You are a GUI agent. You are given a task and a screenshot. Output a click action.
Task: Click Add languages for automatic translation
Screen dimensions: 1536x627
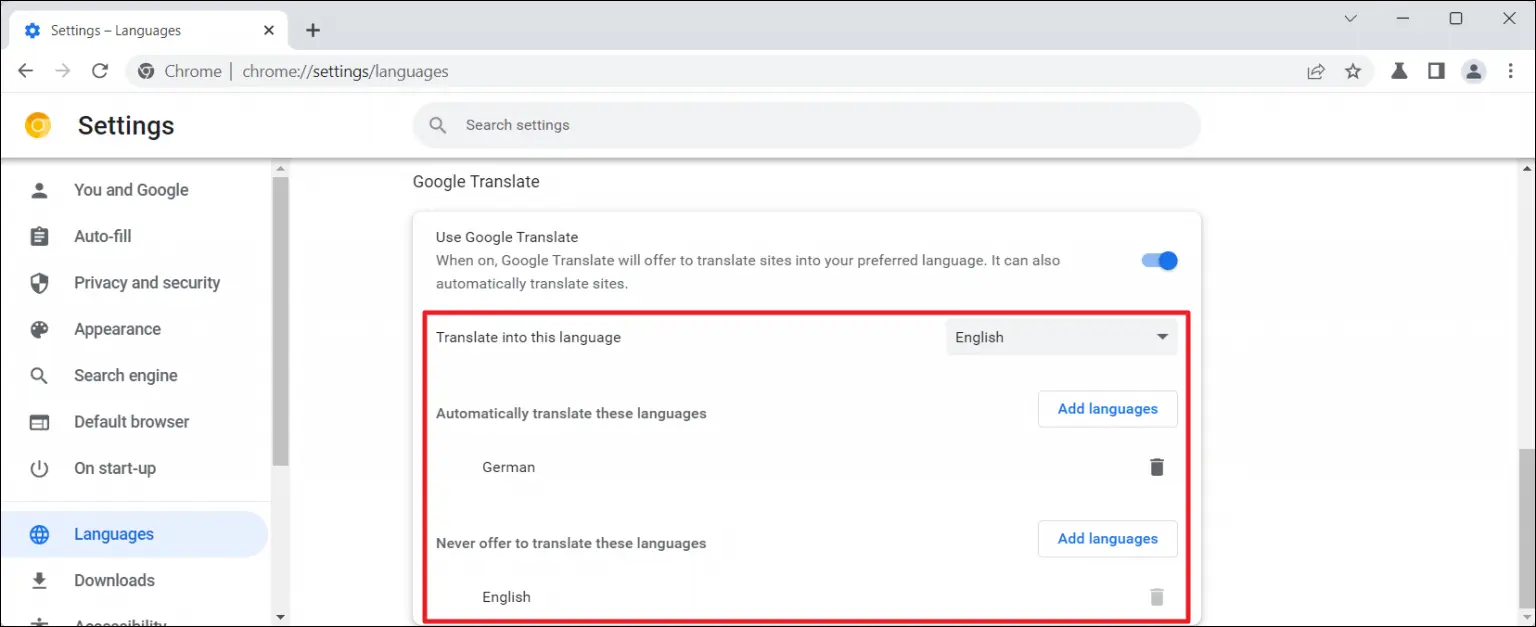[1107, 409]
